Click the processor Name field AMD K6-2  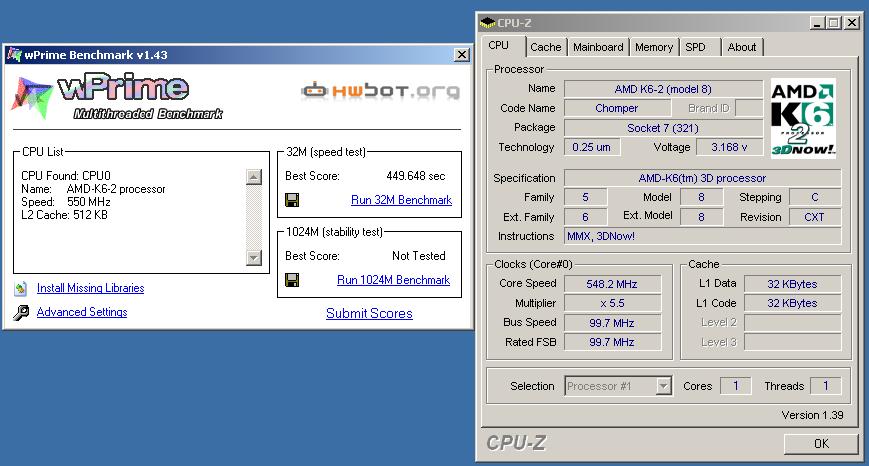click(663, 89)
